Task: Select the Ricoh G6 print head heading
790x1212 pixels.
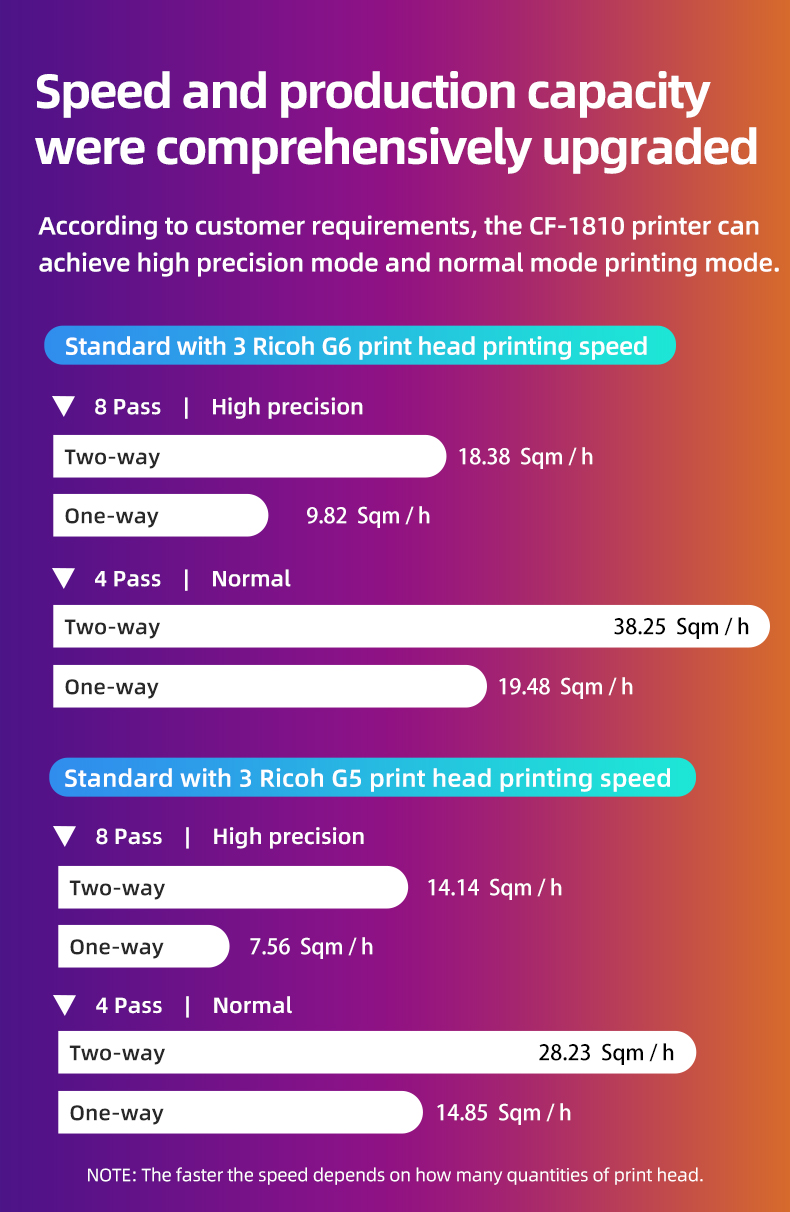Action: click(360, 347)
